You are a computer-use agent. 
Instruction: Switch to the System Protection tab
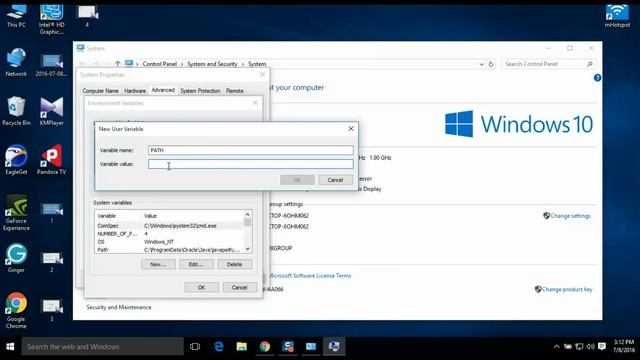coord(200,91)
